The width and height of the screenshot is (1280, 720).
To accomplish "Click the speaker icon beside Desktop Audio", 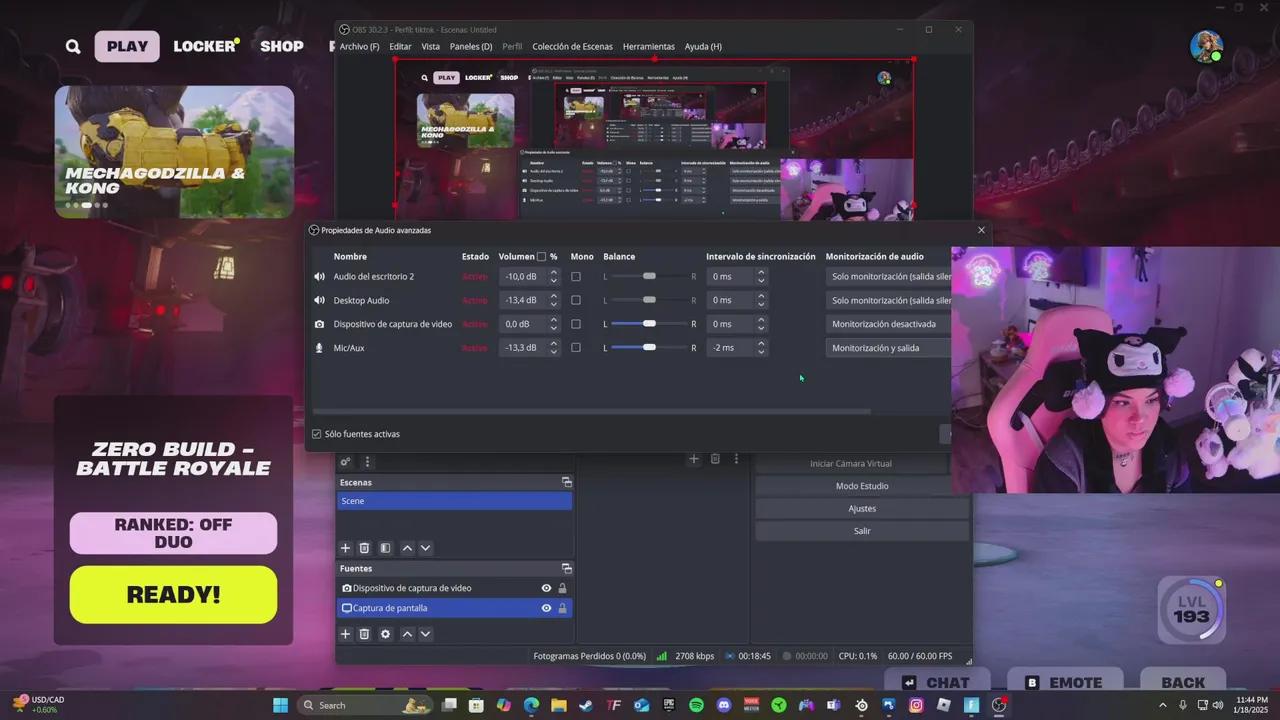I will click(x=319, y=300).
